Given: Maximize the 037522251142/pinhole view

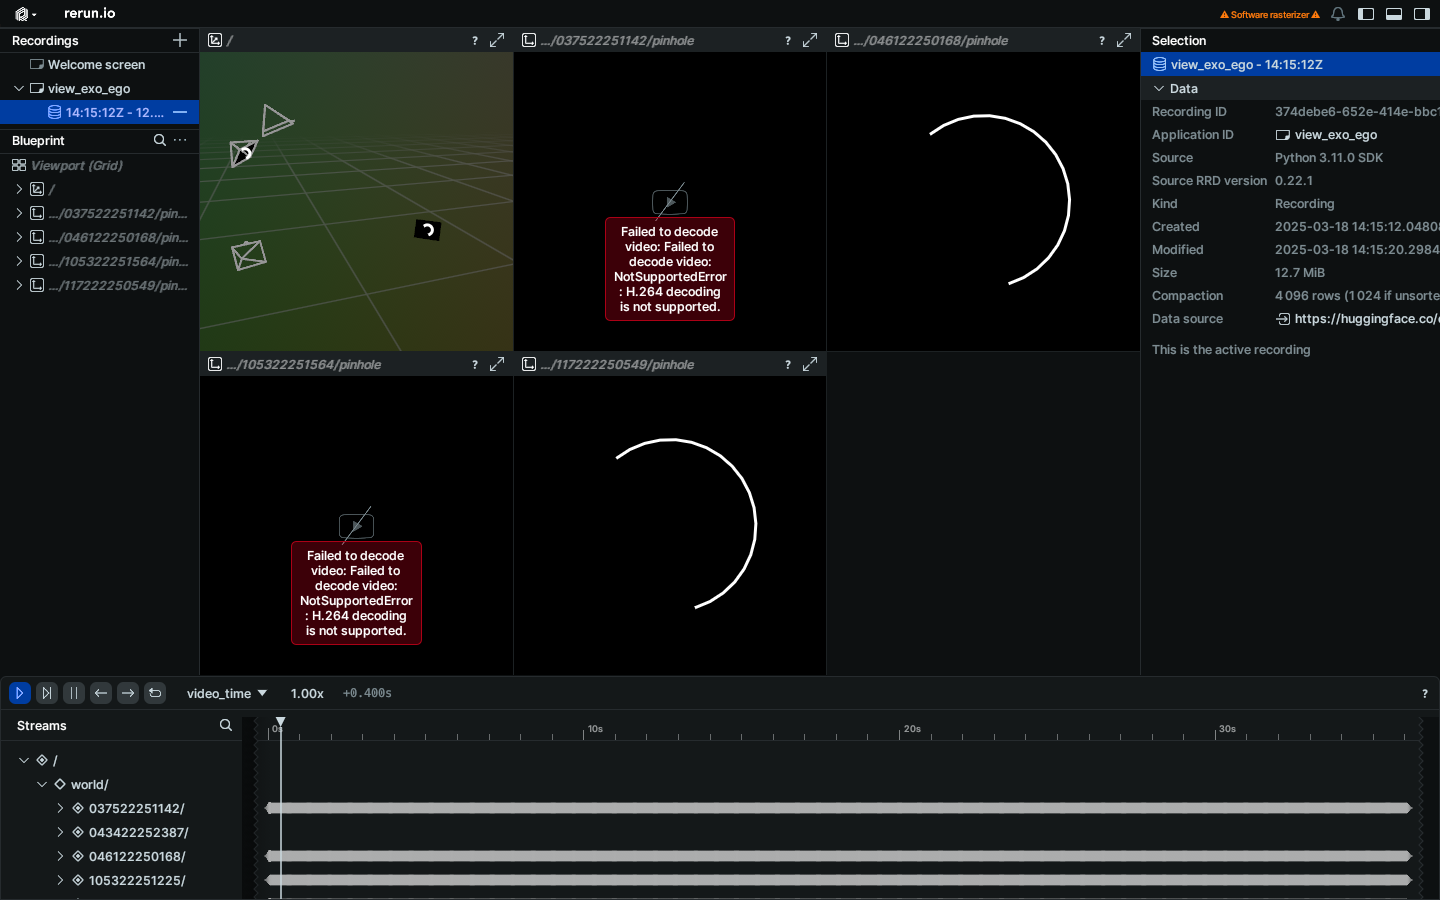Looking at the screenshot, I should 810,40.
